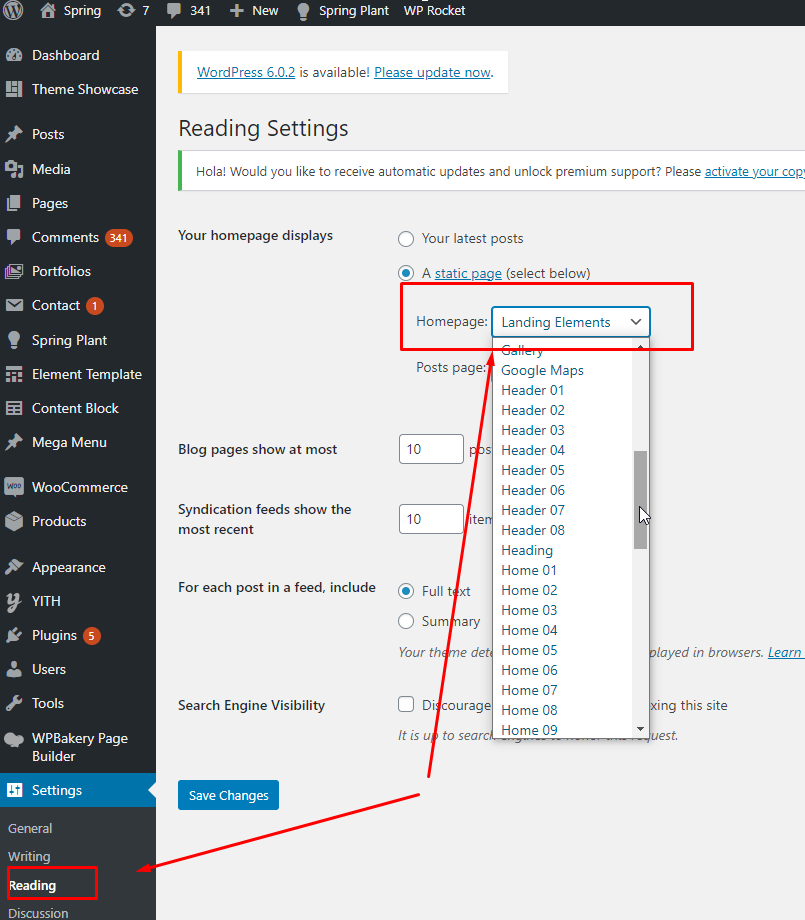Screen dimensions: 805x920
Task: Choose Google Maps in the dropdown list
Action: 542,370
